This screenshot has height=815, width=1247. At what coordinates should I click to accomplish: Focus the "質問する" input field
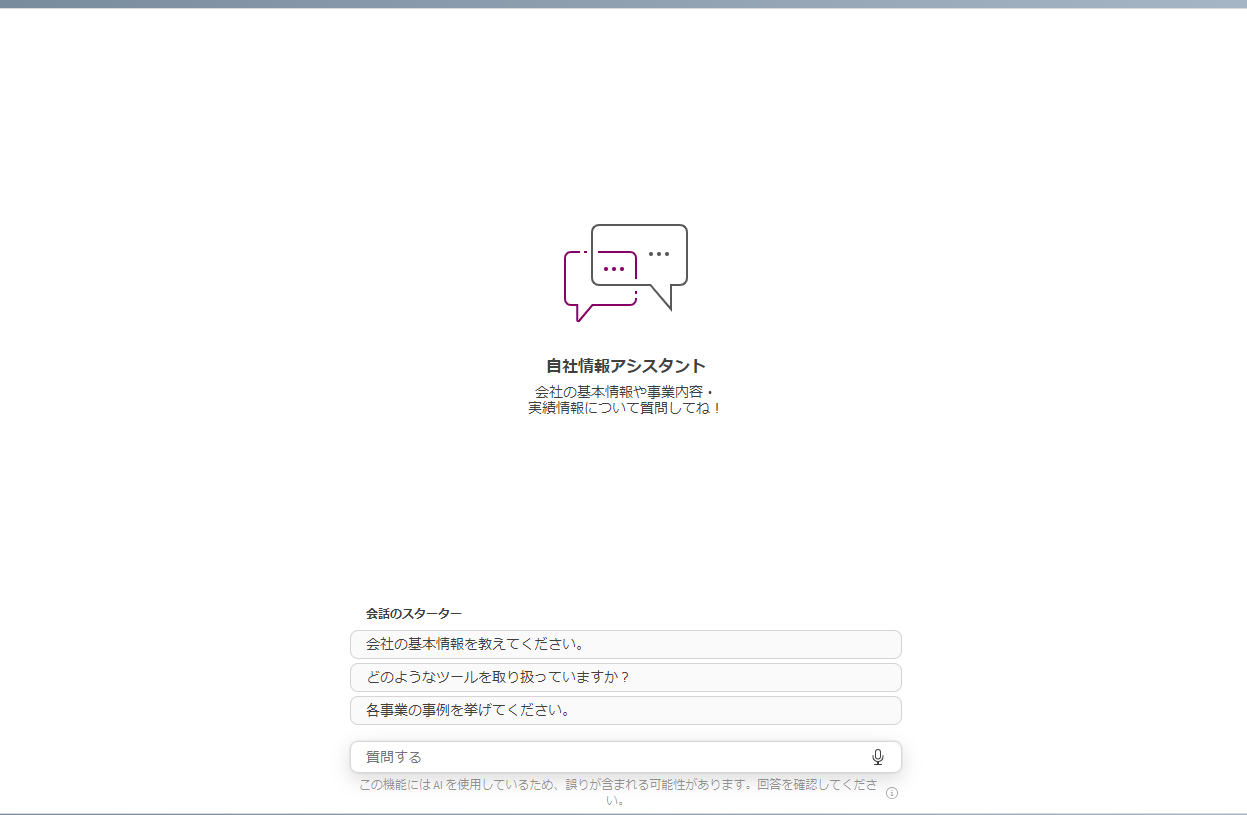click(x=610, y=757)
